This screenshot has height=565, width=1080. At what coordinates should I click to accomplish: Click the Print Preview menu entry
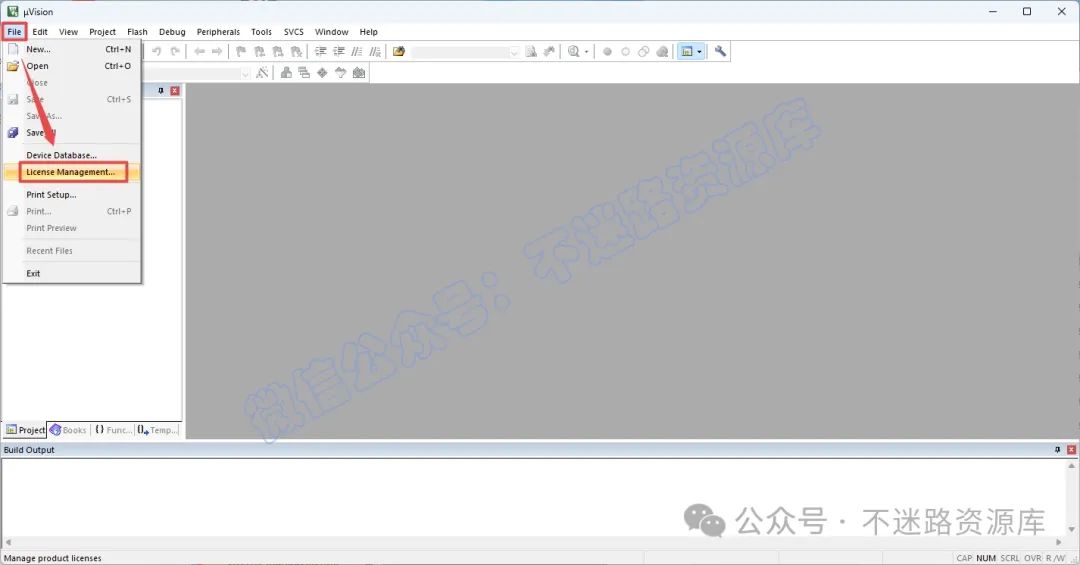(x=72, y=228)
